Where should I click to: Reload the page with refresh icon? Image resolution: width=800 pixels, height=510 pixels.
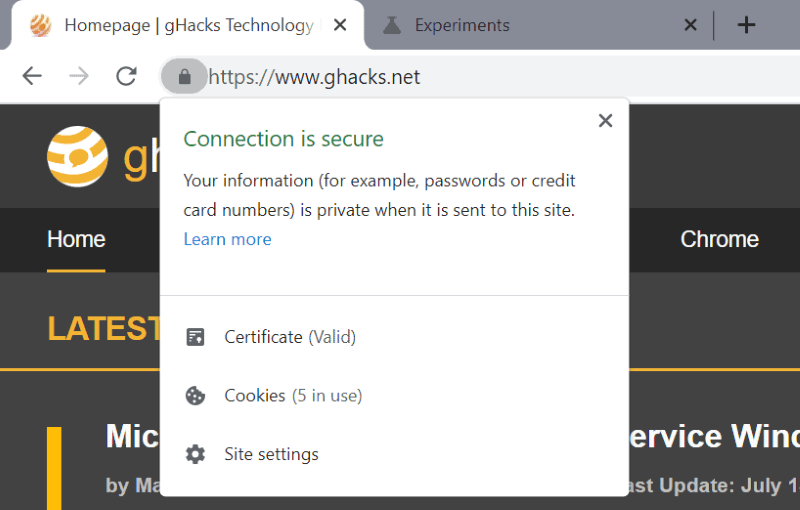click(126, 76)
